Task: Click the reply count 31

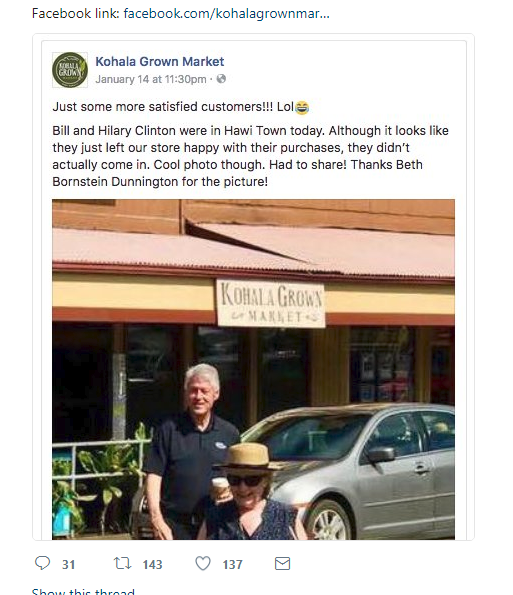Action: tap(69, 564)
